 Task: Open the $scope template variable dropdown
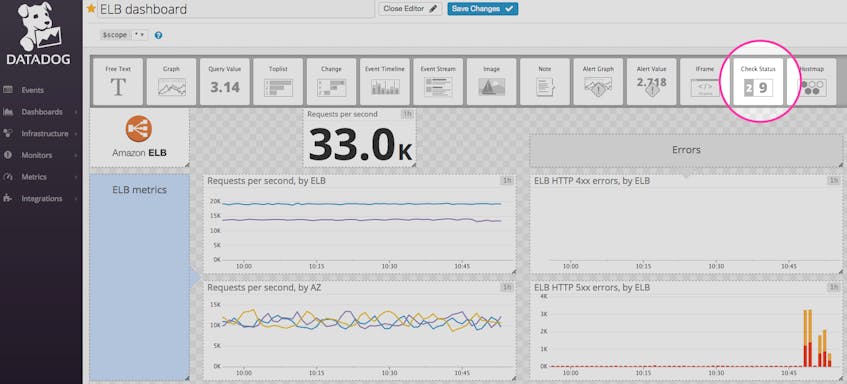(x=140, y=35)
